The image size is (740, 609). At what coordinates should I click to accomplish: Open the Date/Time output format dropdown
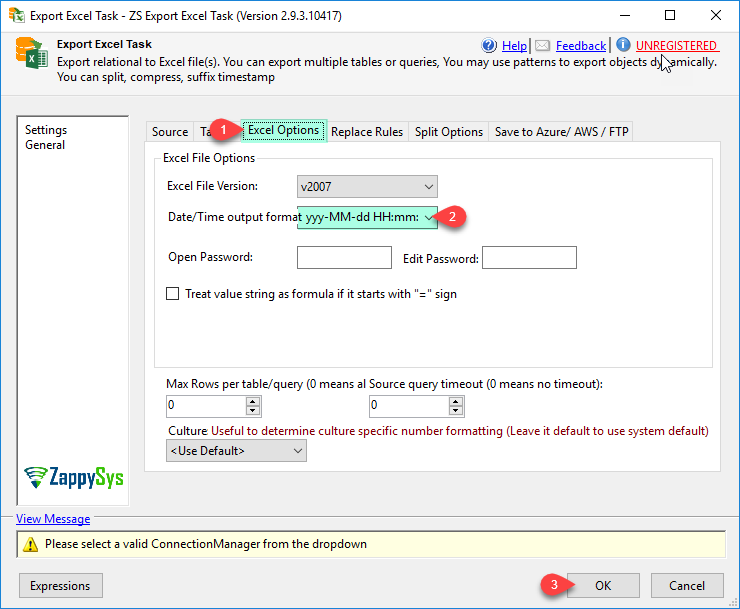(x=367, y=217)
